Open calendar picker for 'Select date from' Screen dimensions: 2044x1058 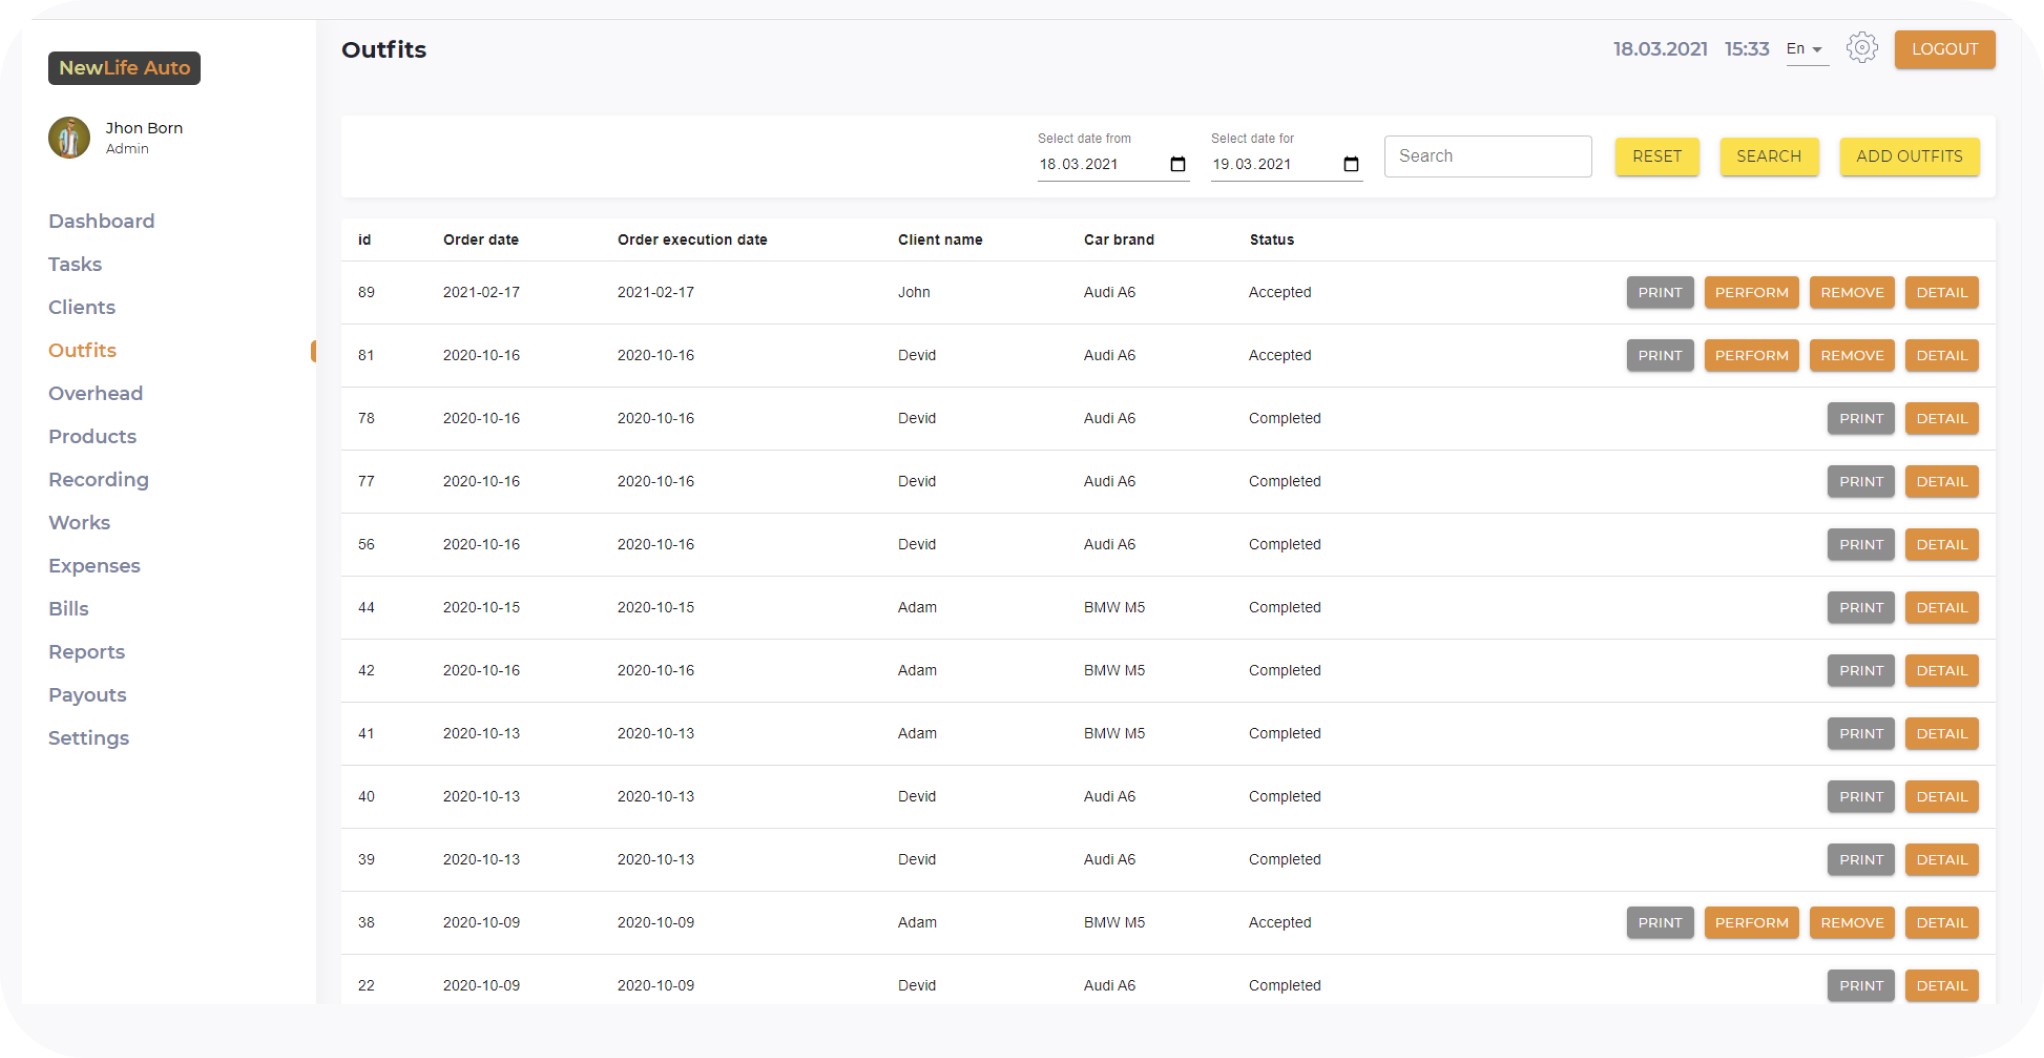point(1177,164)
